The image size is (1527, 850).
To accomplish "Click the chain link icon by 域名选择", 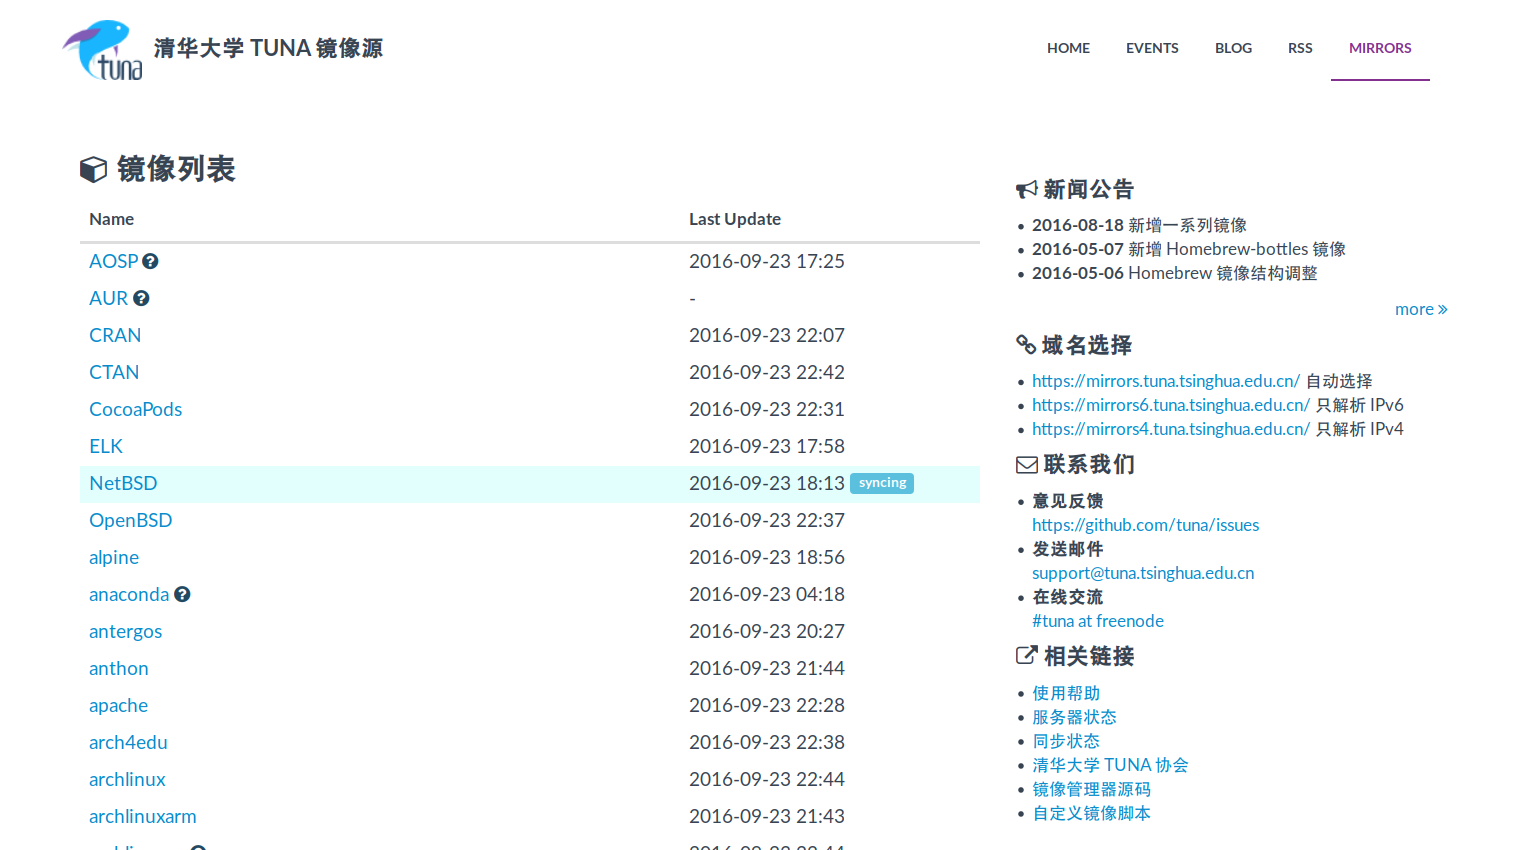I will pyautogui.click(x=1026, y=345).
